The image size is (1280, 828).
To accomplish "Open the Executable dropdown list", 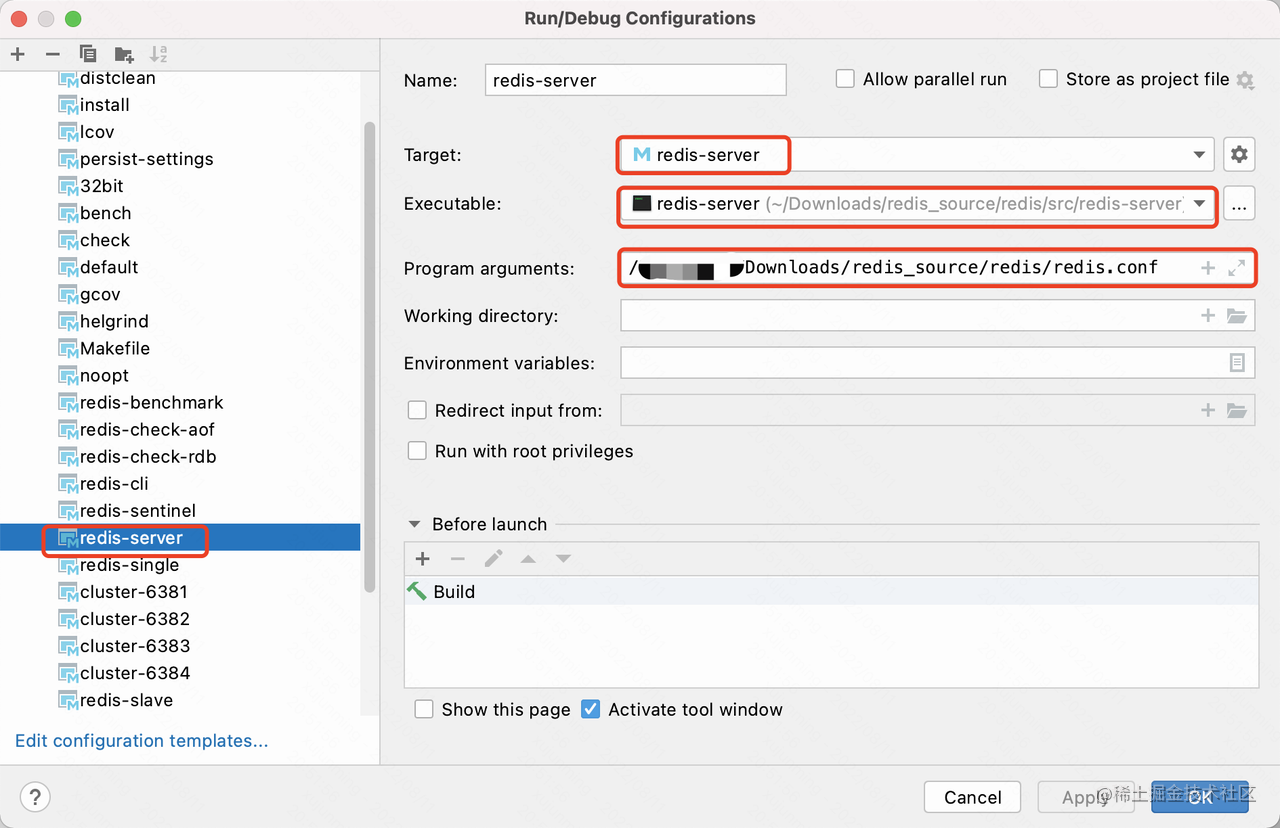I will coord(1199,204).
